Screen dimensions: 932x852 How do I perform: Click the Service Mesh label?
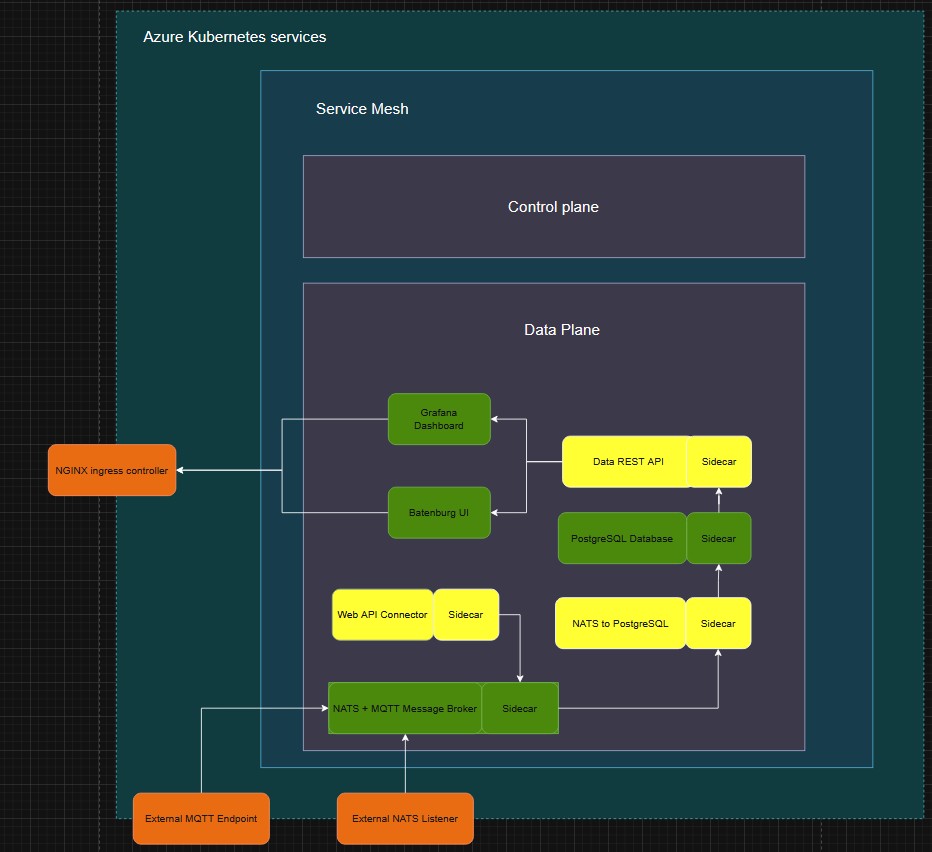pyautogui.click(x=362, y=109)
